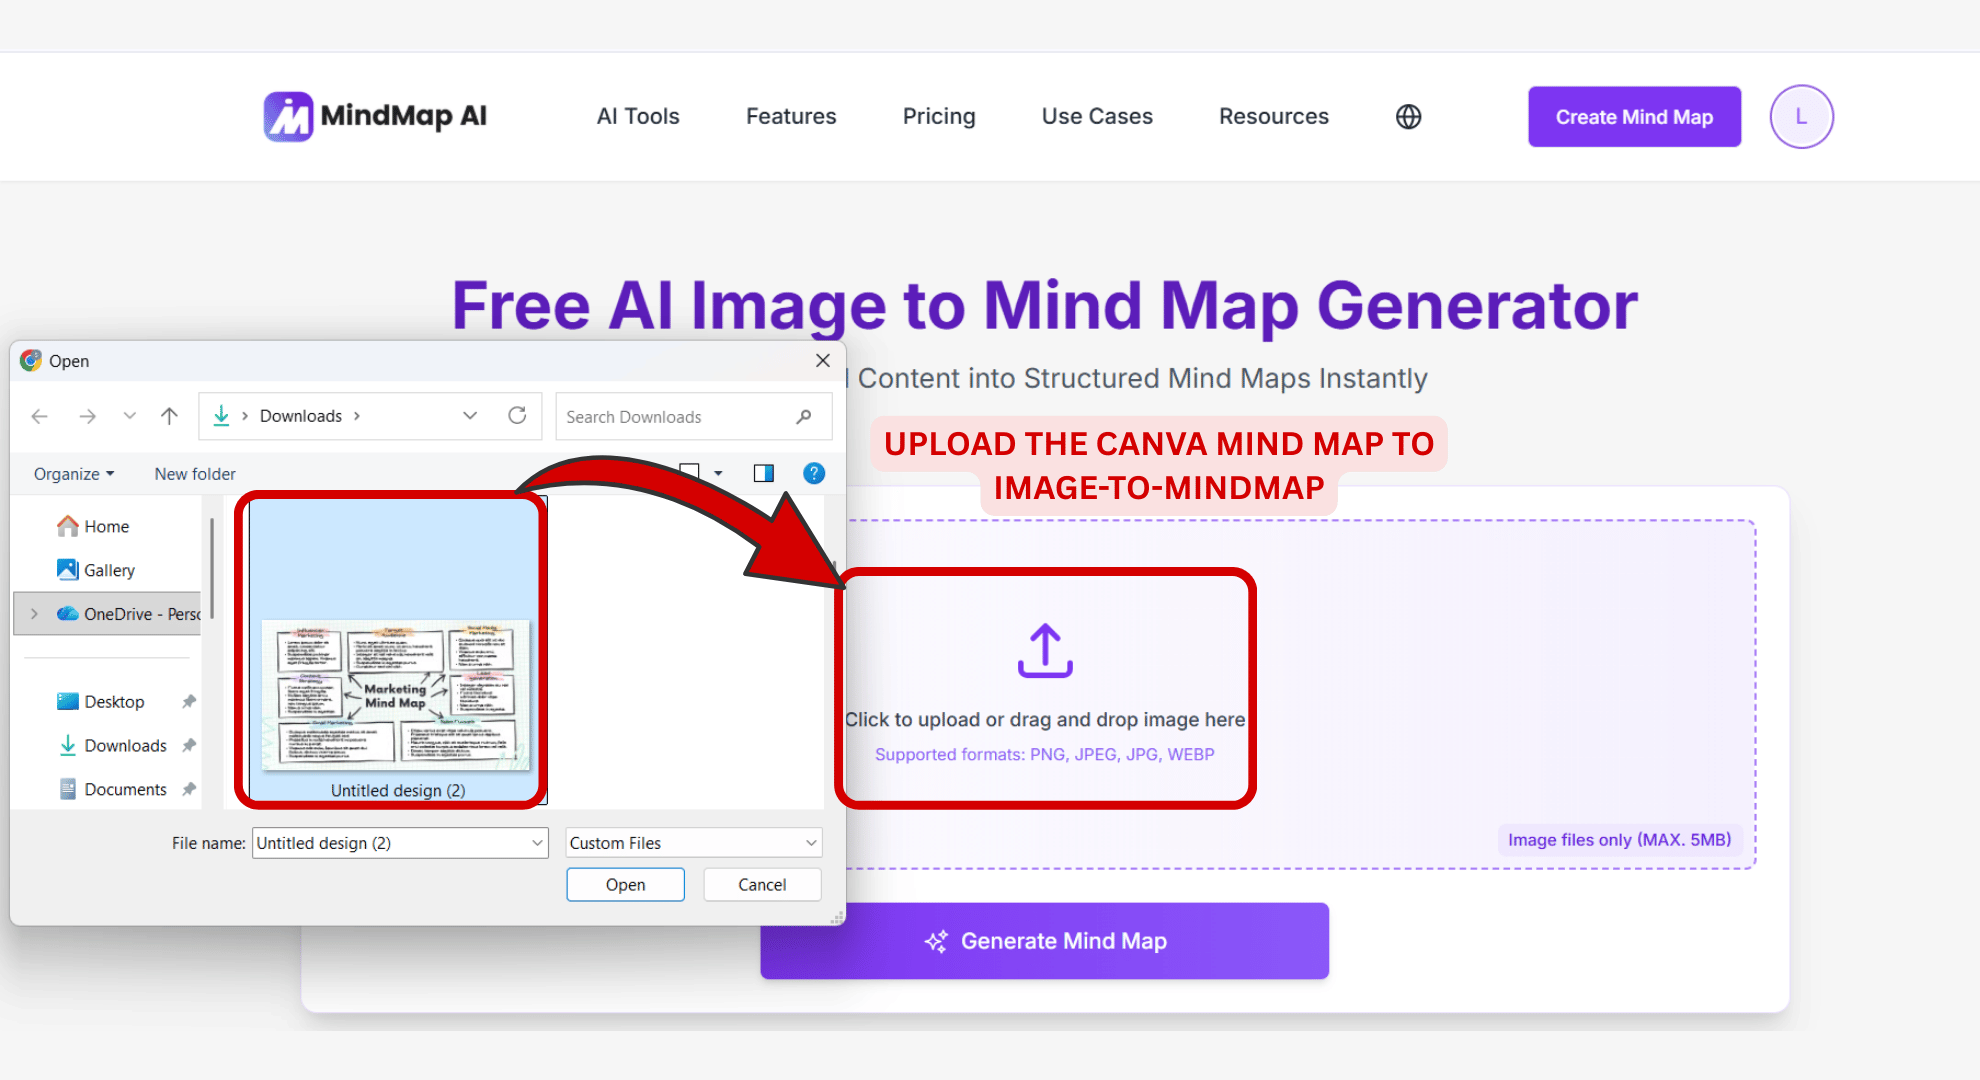Open the language globe selector
This screenshot has width=1980, height=1080.
tap(1407, 116)
